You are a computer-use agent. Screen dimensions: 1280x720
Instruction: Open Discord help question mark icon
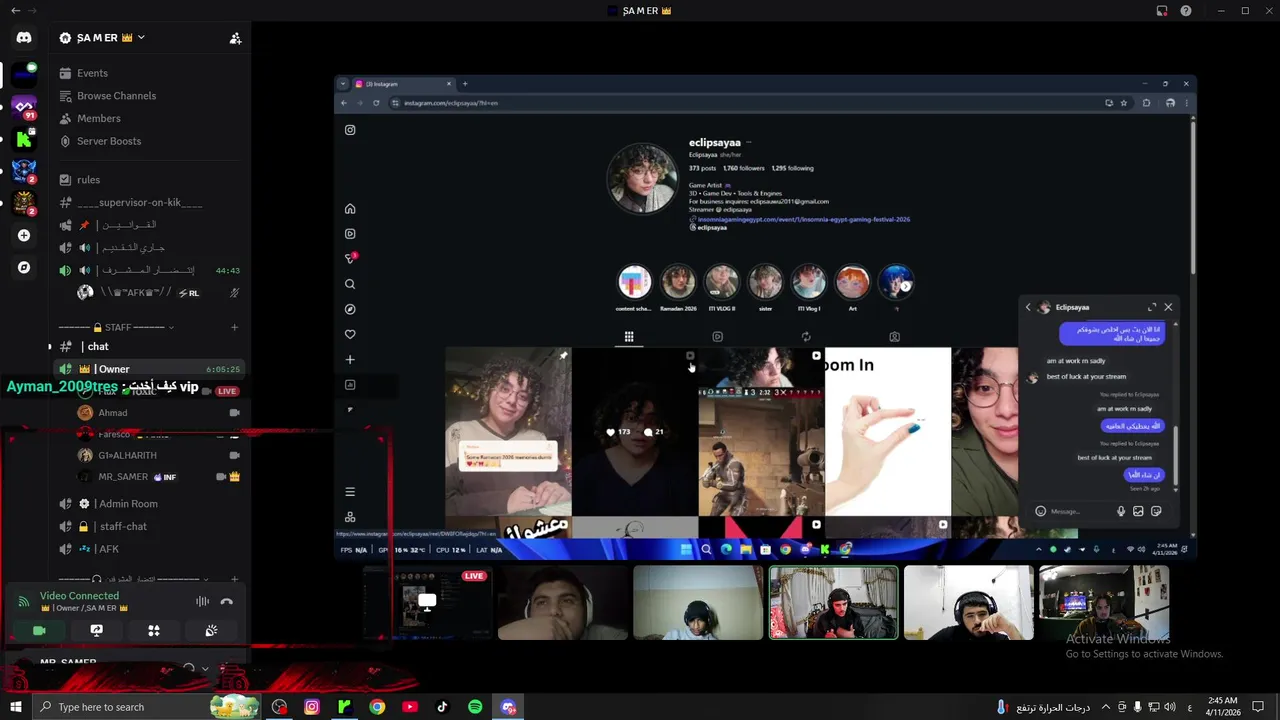(1186, 11)
